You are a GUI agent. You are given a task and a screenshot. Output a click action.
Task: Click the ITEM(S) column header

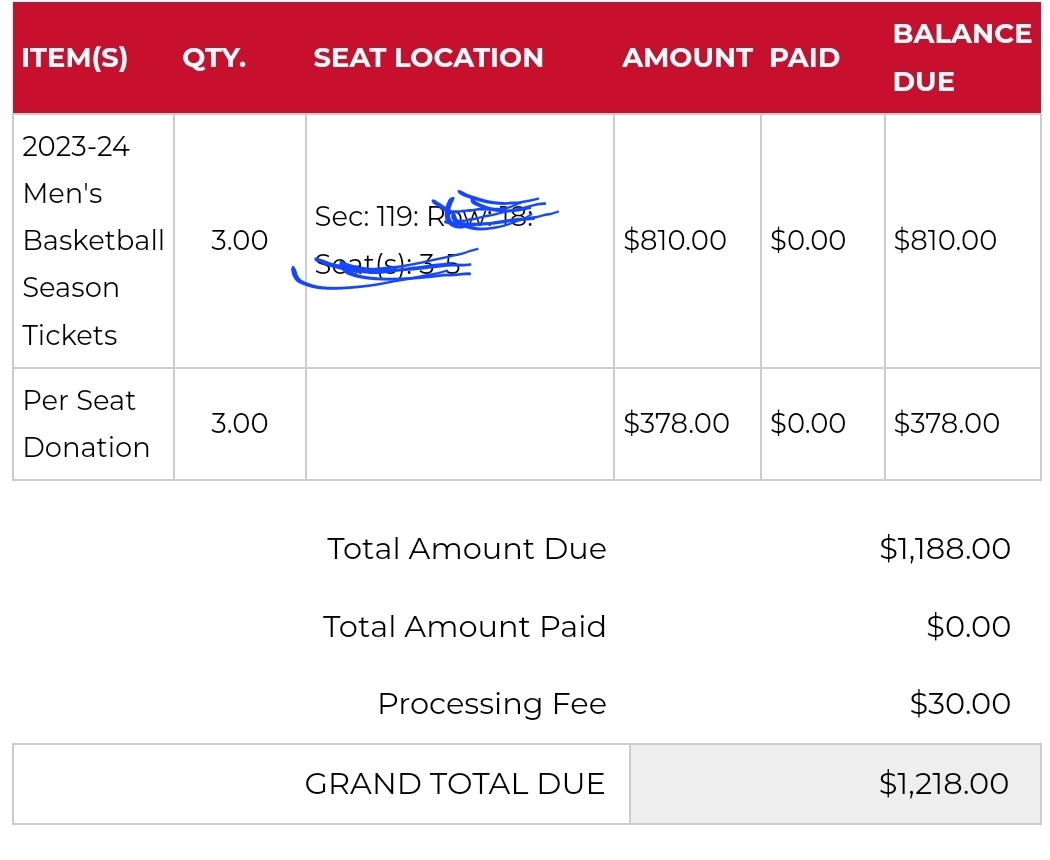coord(74,58)
